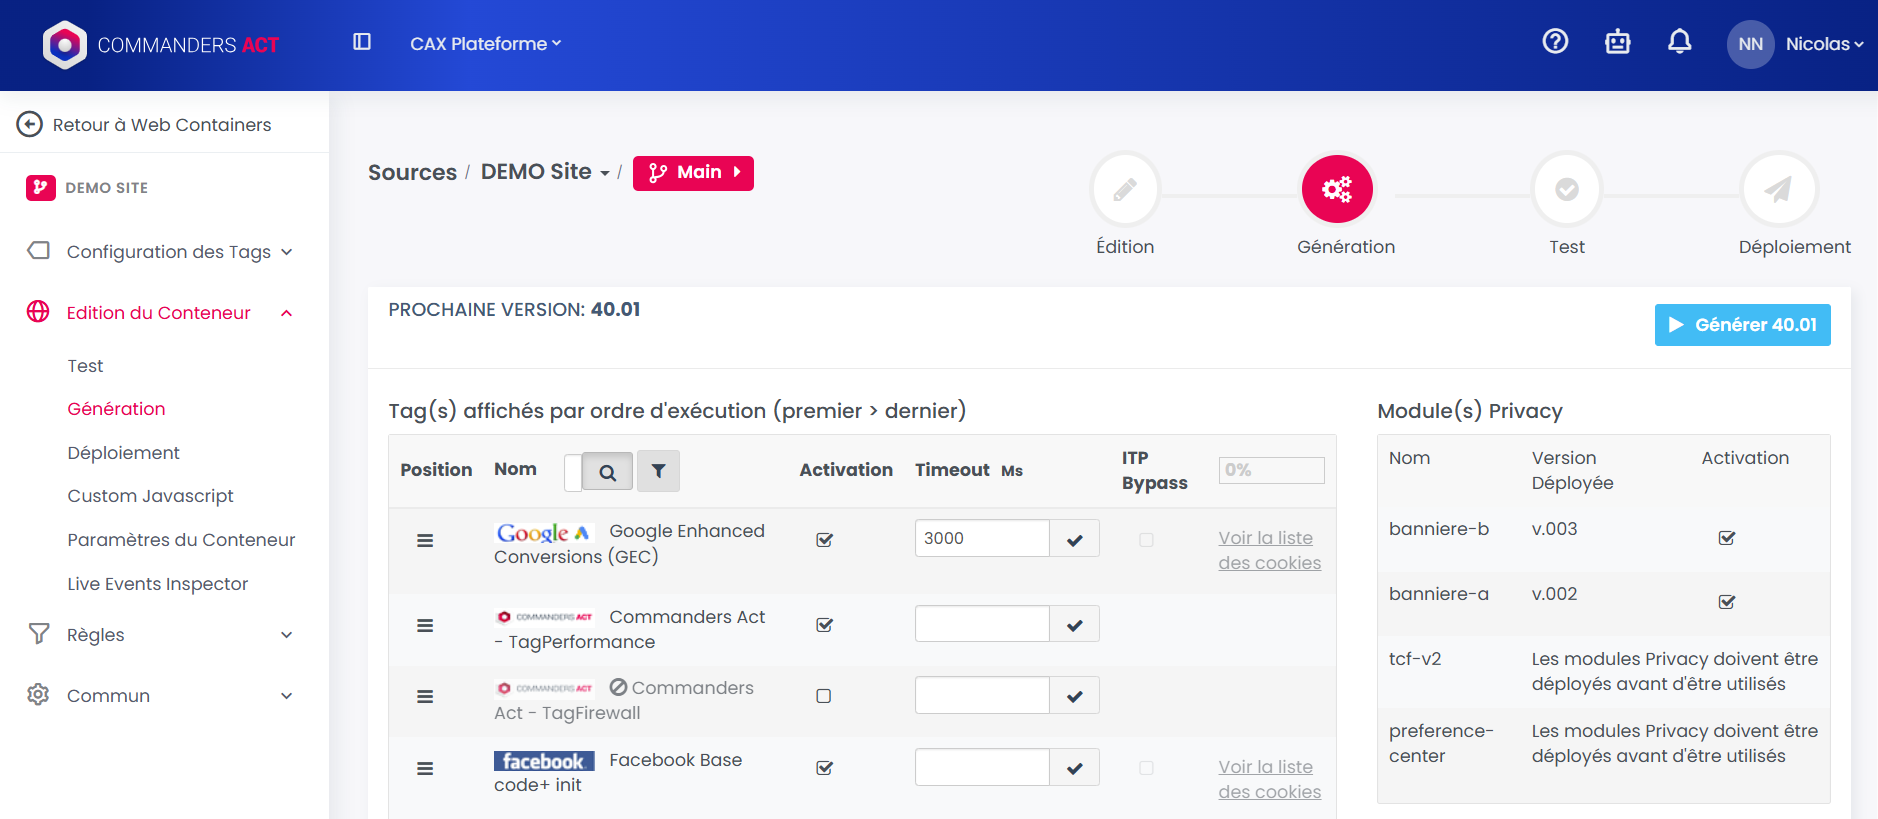The image size is (1878, 819).
Task: Open Facebook Base code cookies list link
Action: (1269, 779)
